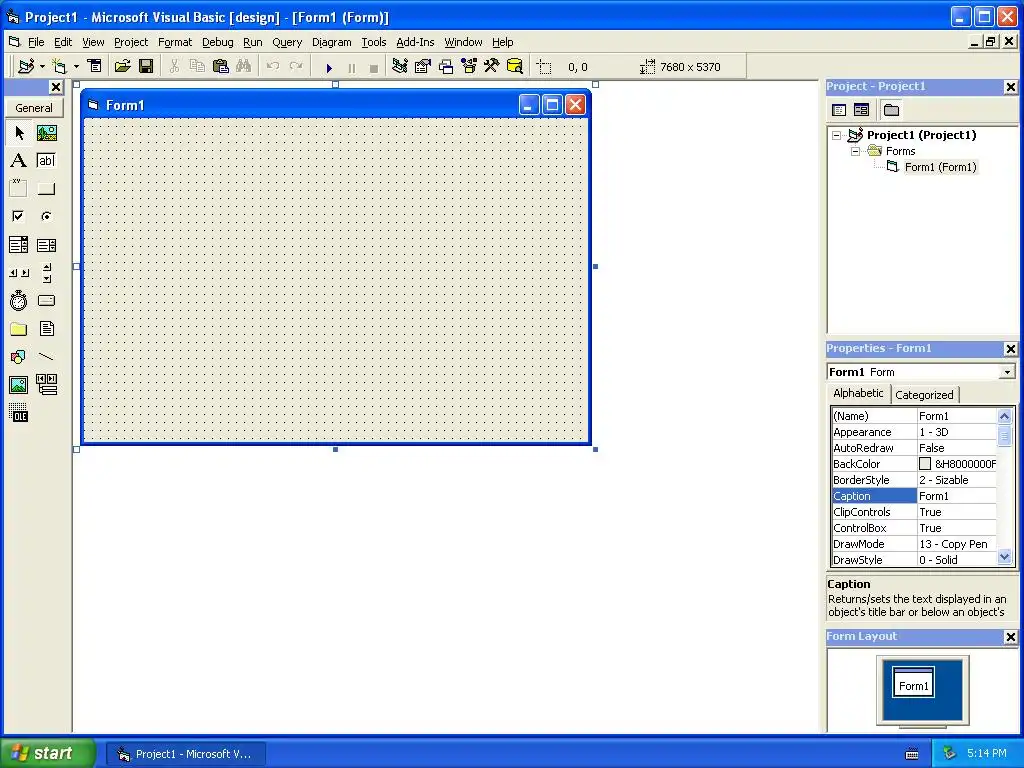Click Form1 thumbnail in Form Layout
Viewport: 1024px width, 768px height.
pos(913,682)
